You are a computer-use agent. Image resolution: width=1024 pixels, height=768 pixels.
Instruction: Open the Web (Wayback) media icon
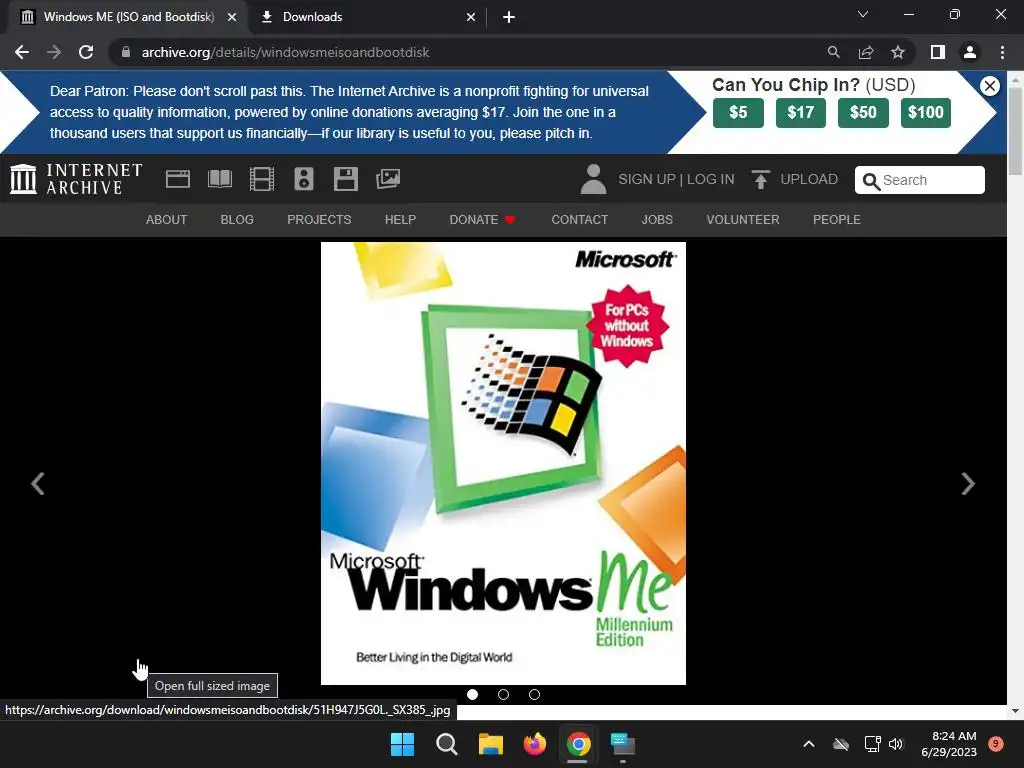pos(178,179)
